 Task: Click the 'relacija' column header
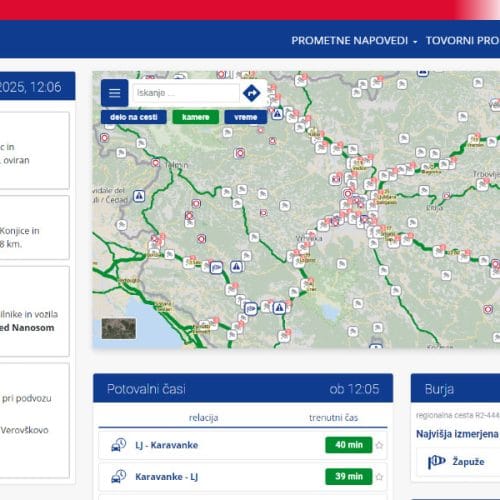point(203,418)
